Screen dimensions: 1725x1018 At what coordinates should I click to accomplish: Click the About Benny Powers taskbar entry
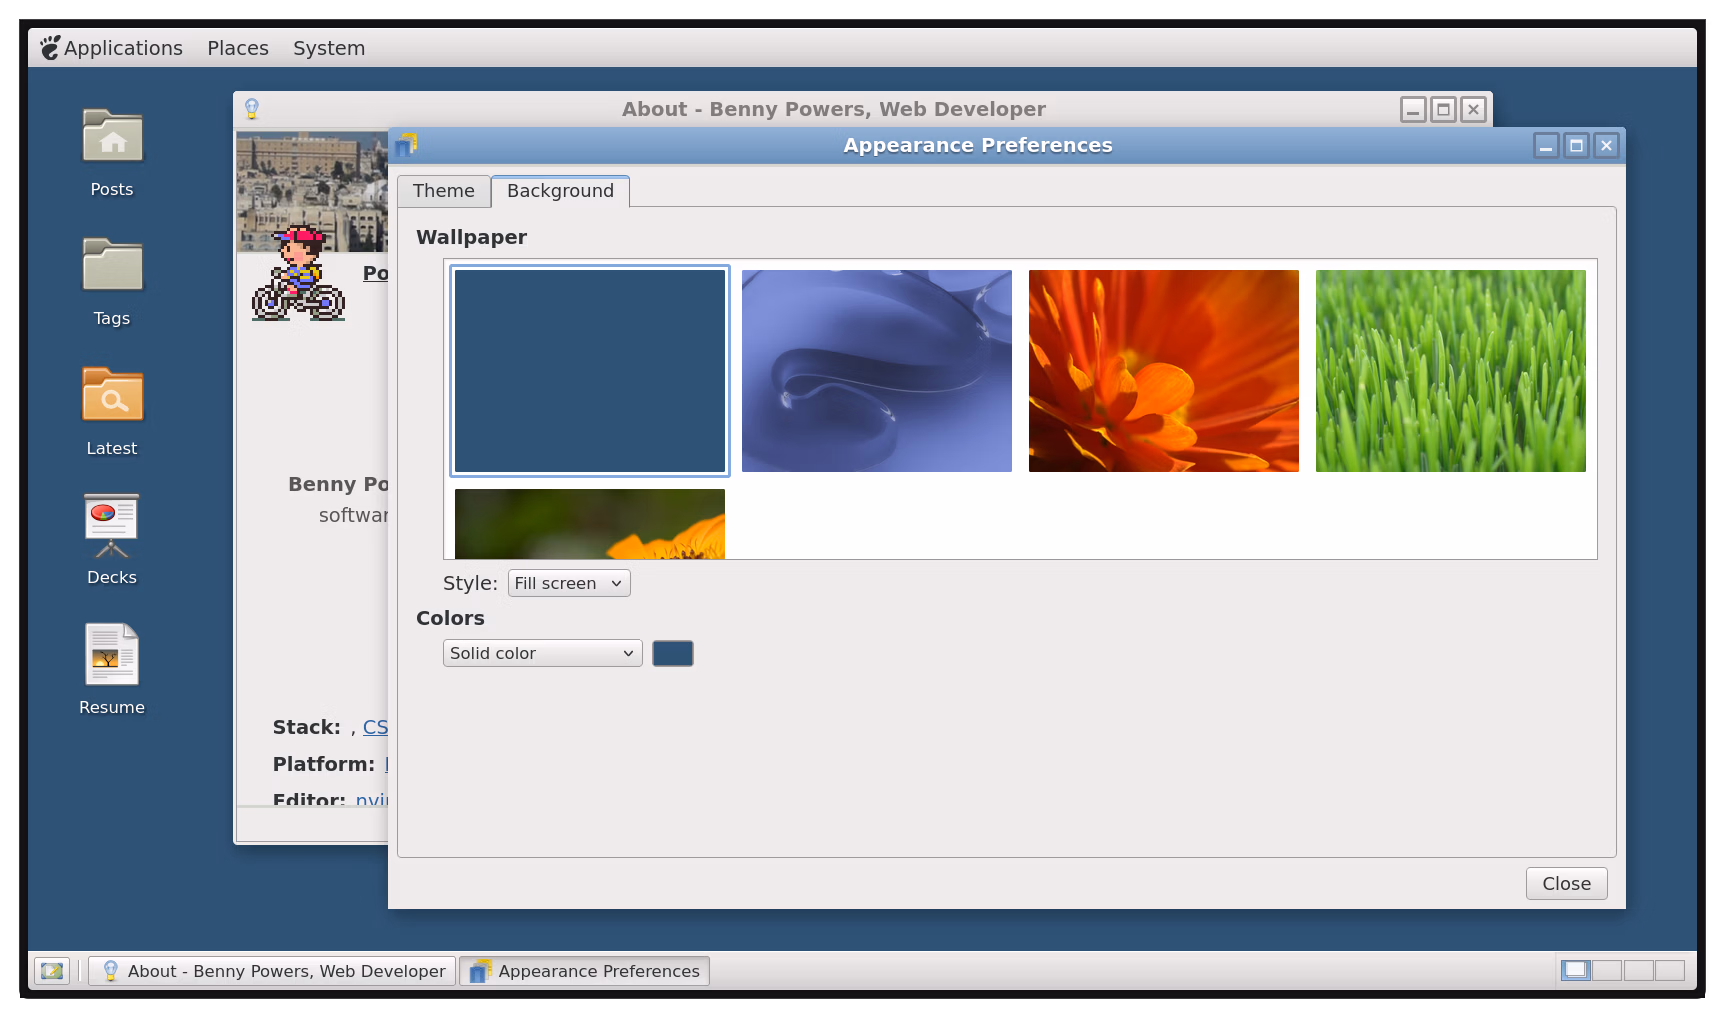point(271,970)
